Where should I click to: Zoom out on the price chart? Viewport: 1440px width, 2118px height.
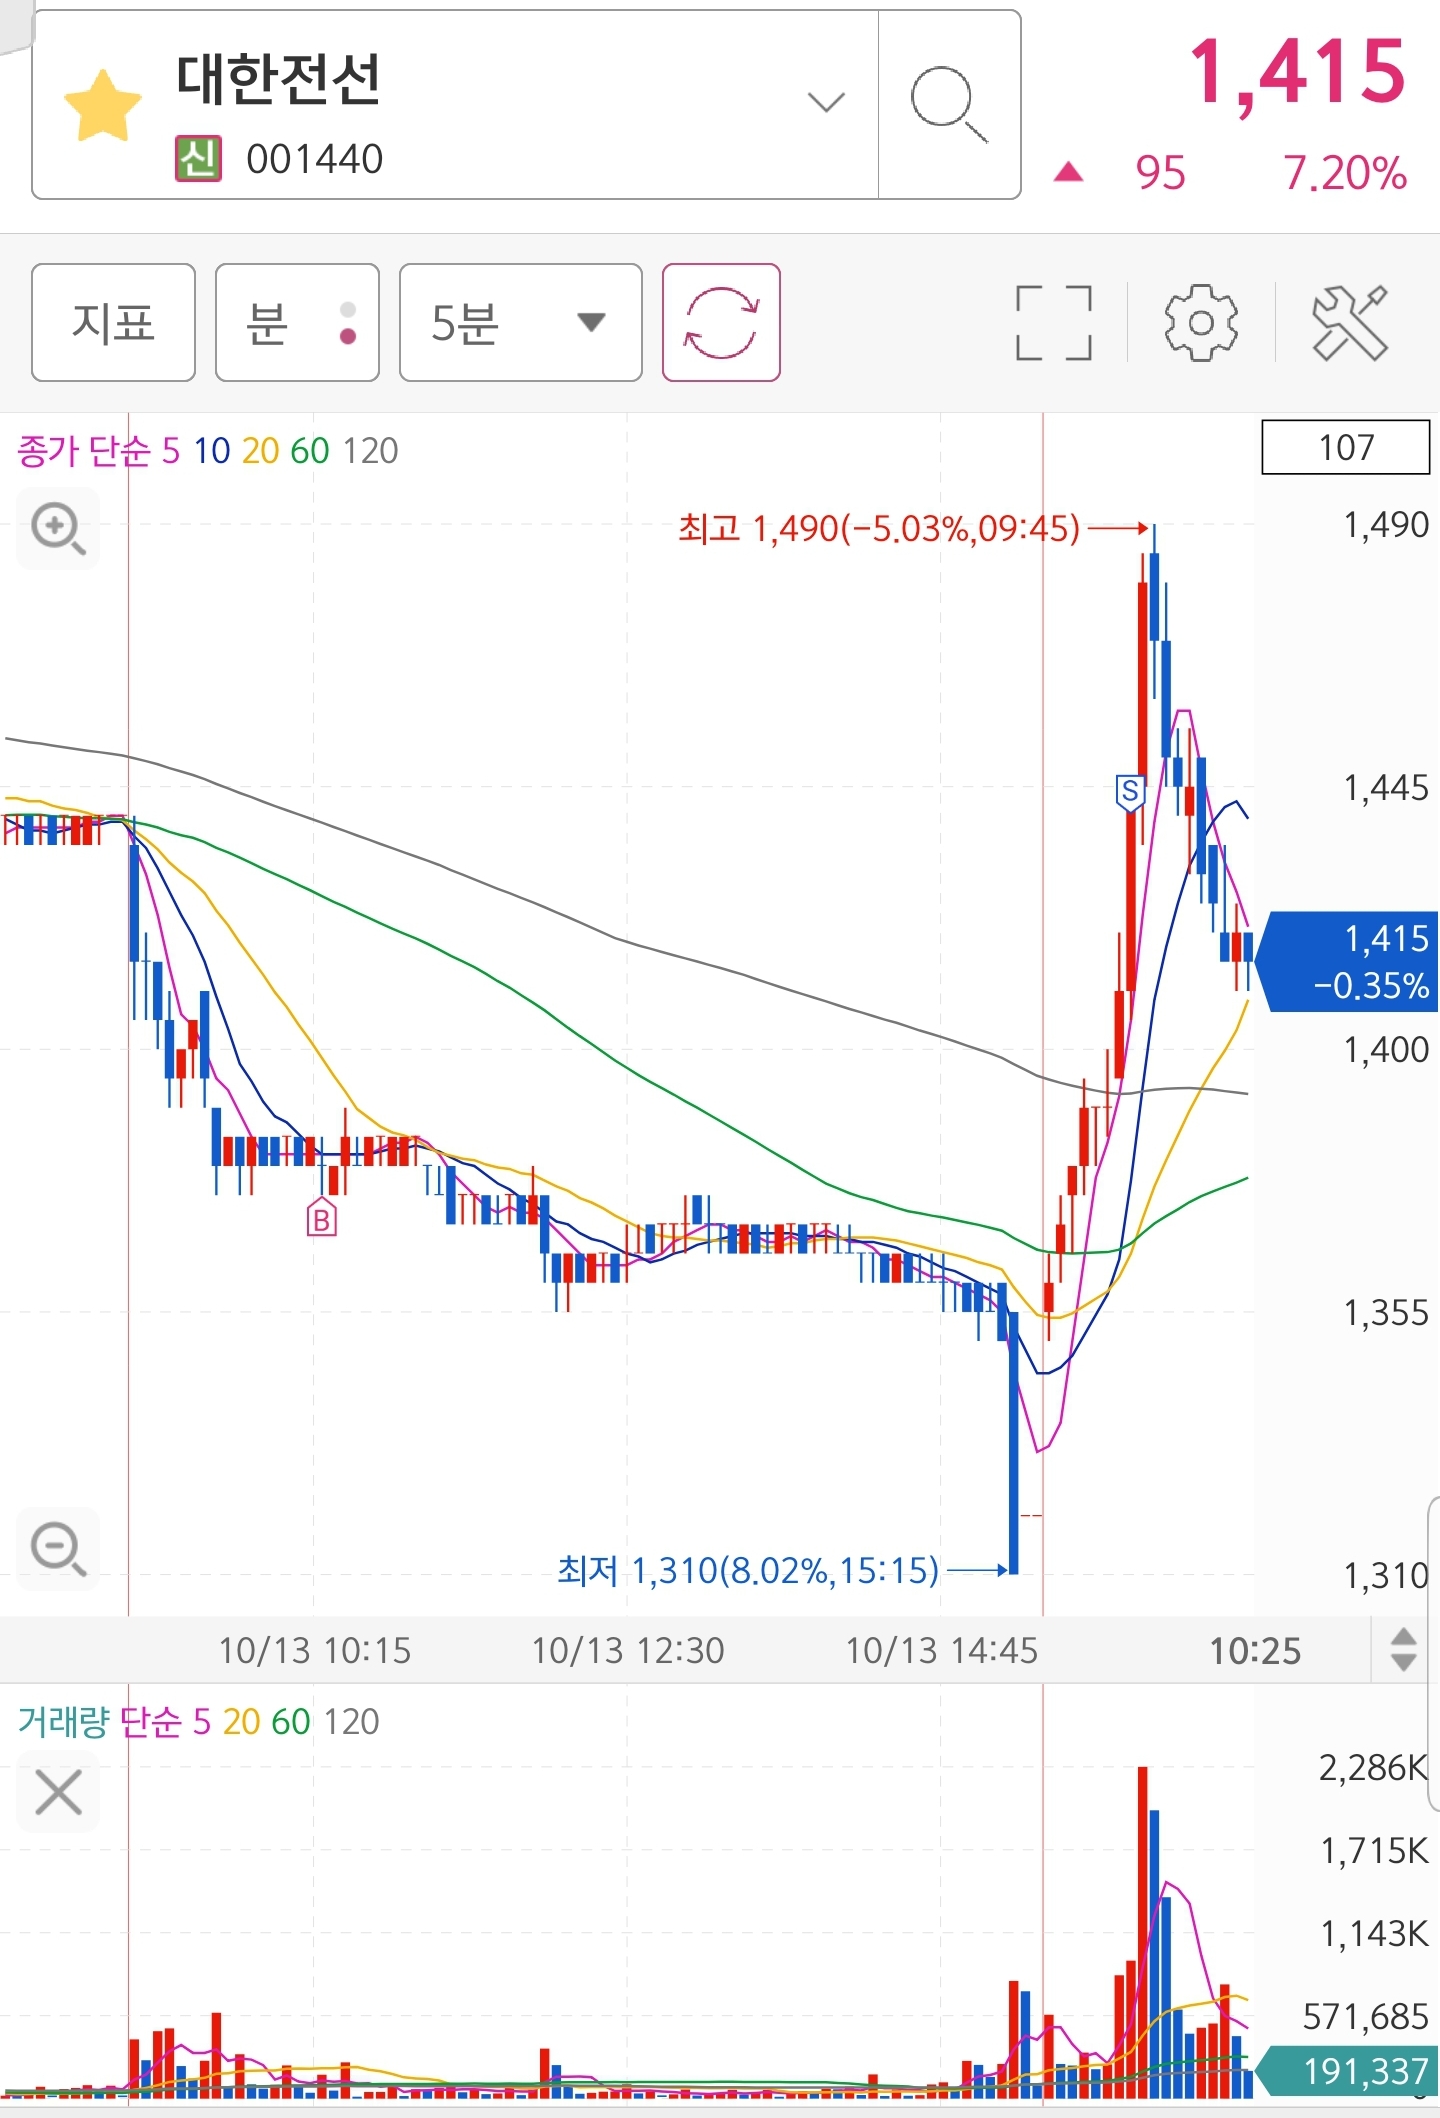pos(58,1549)
